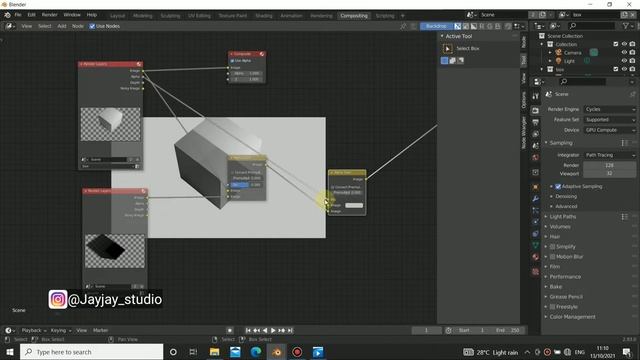This screenshot has width=640, height=360.
Task: Open the Scene properties tab icon
Action: pyautogui.click(x=536, y=146)
